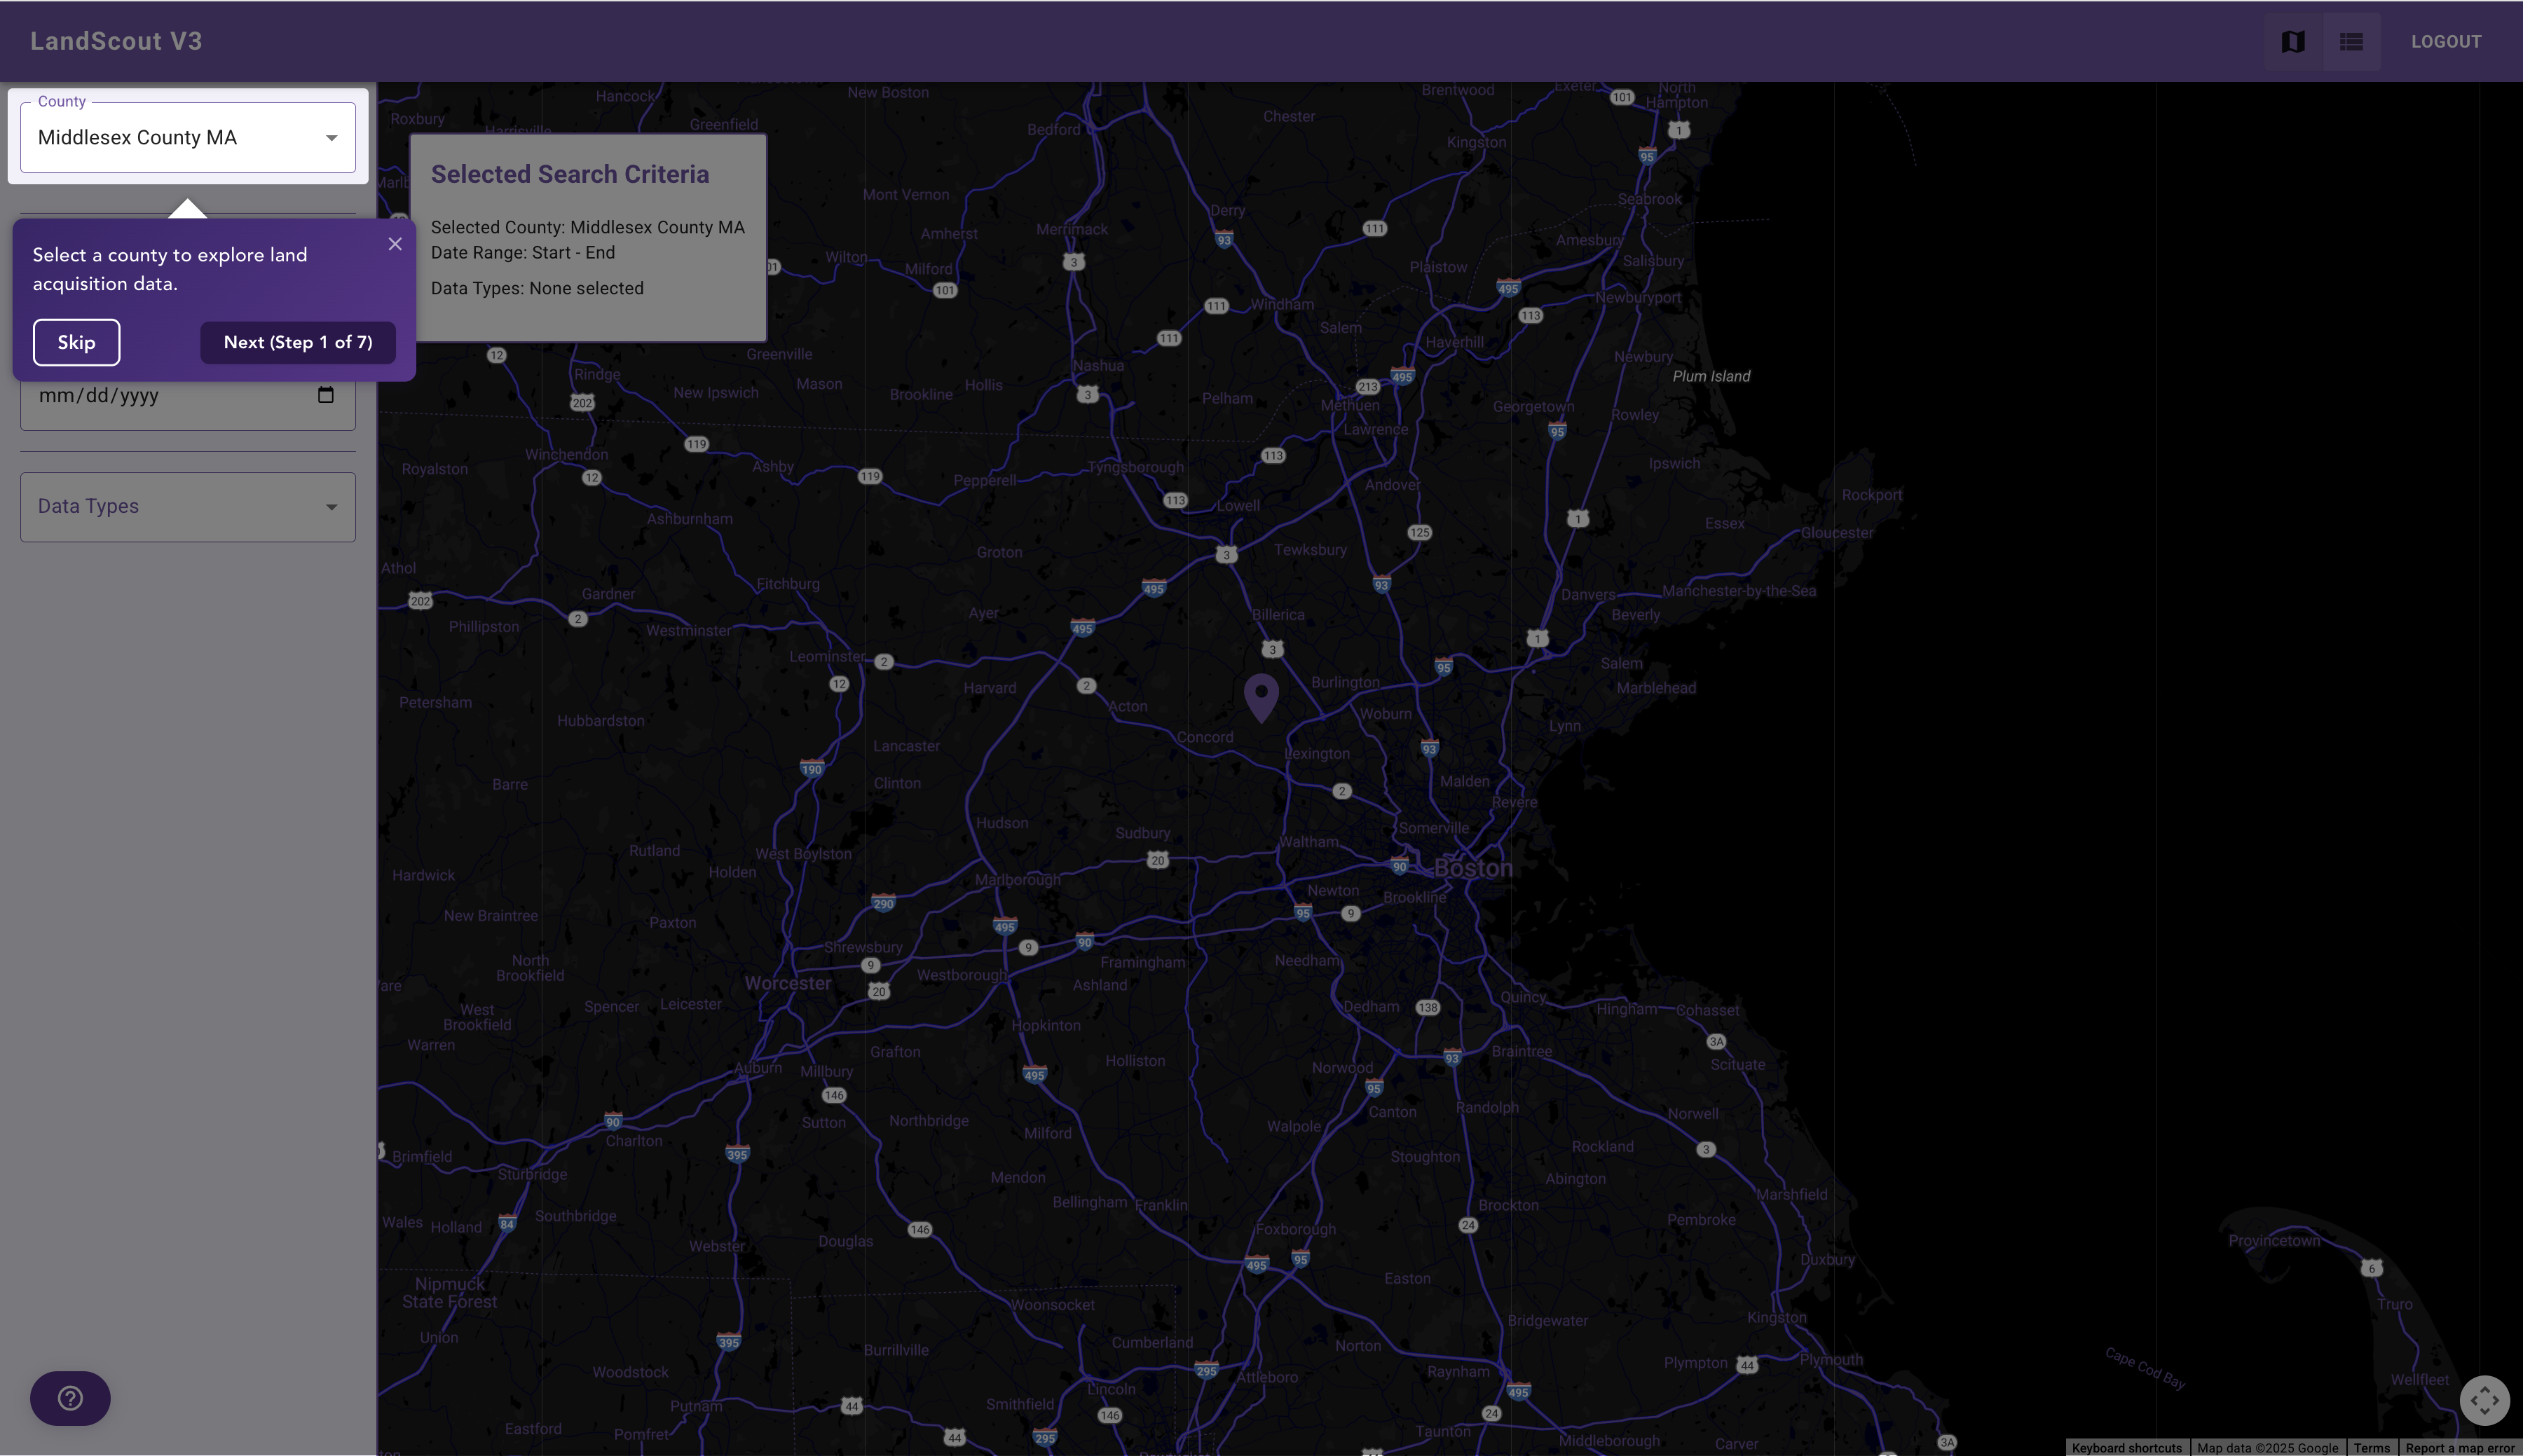Close the tour tooltip with X
2523x1456 pixels.
click(x=395, y=244)
